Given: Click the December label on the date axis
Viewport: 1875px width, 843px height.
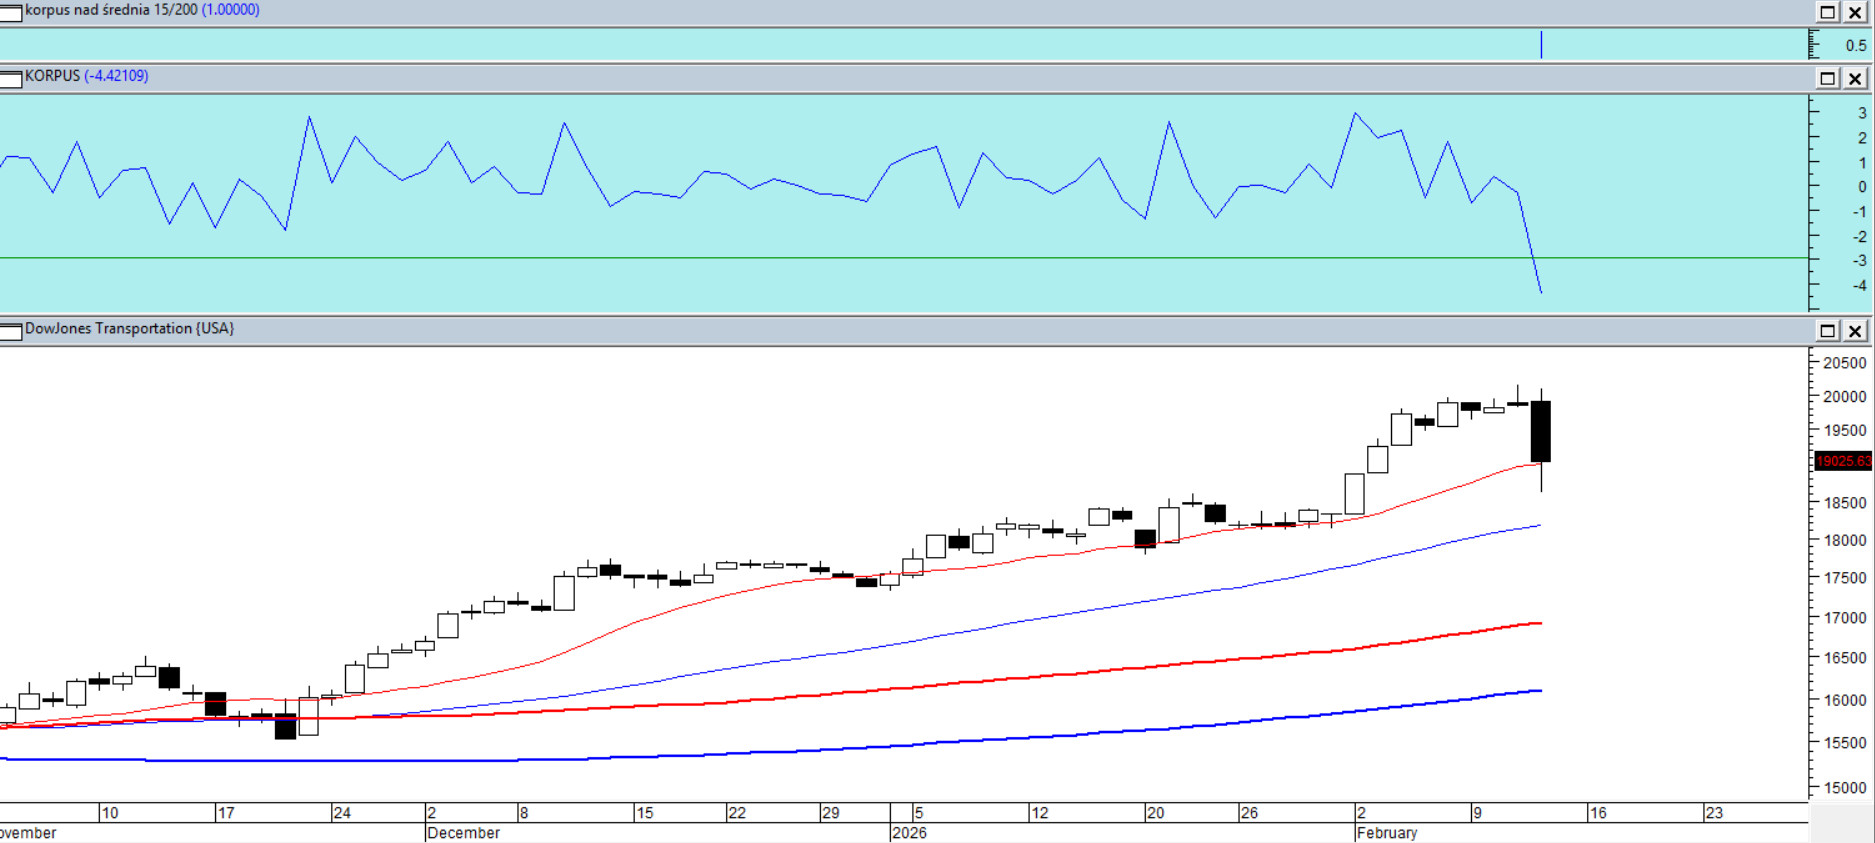Looking at the screenshot, I should pos(463,833).
